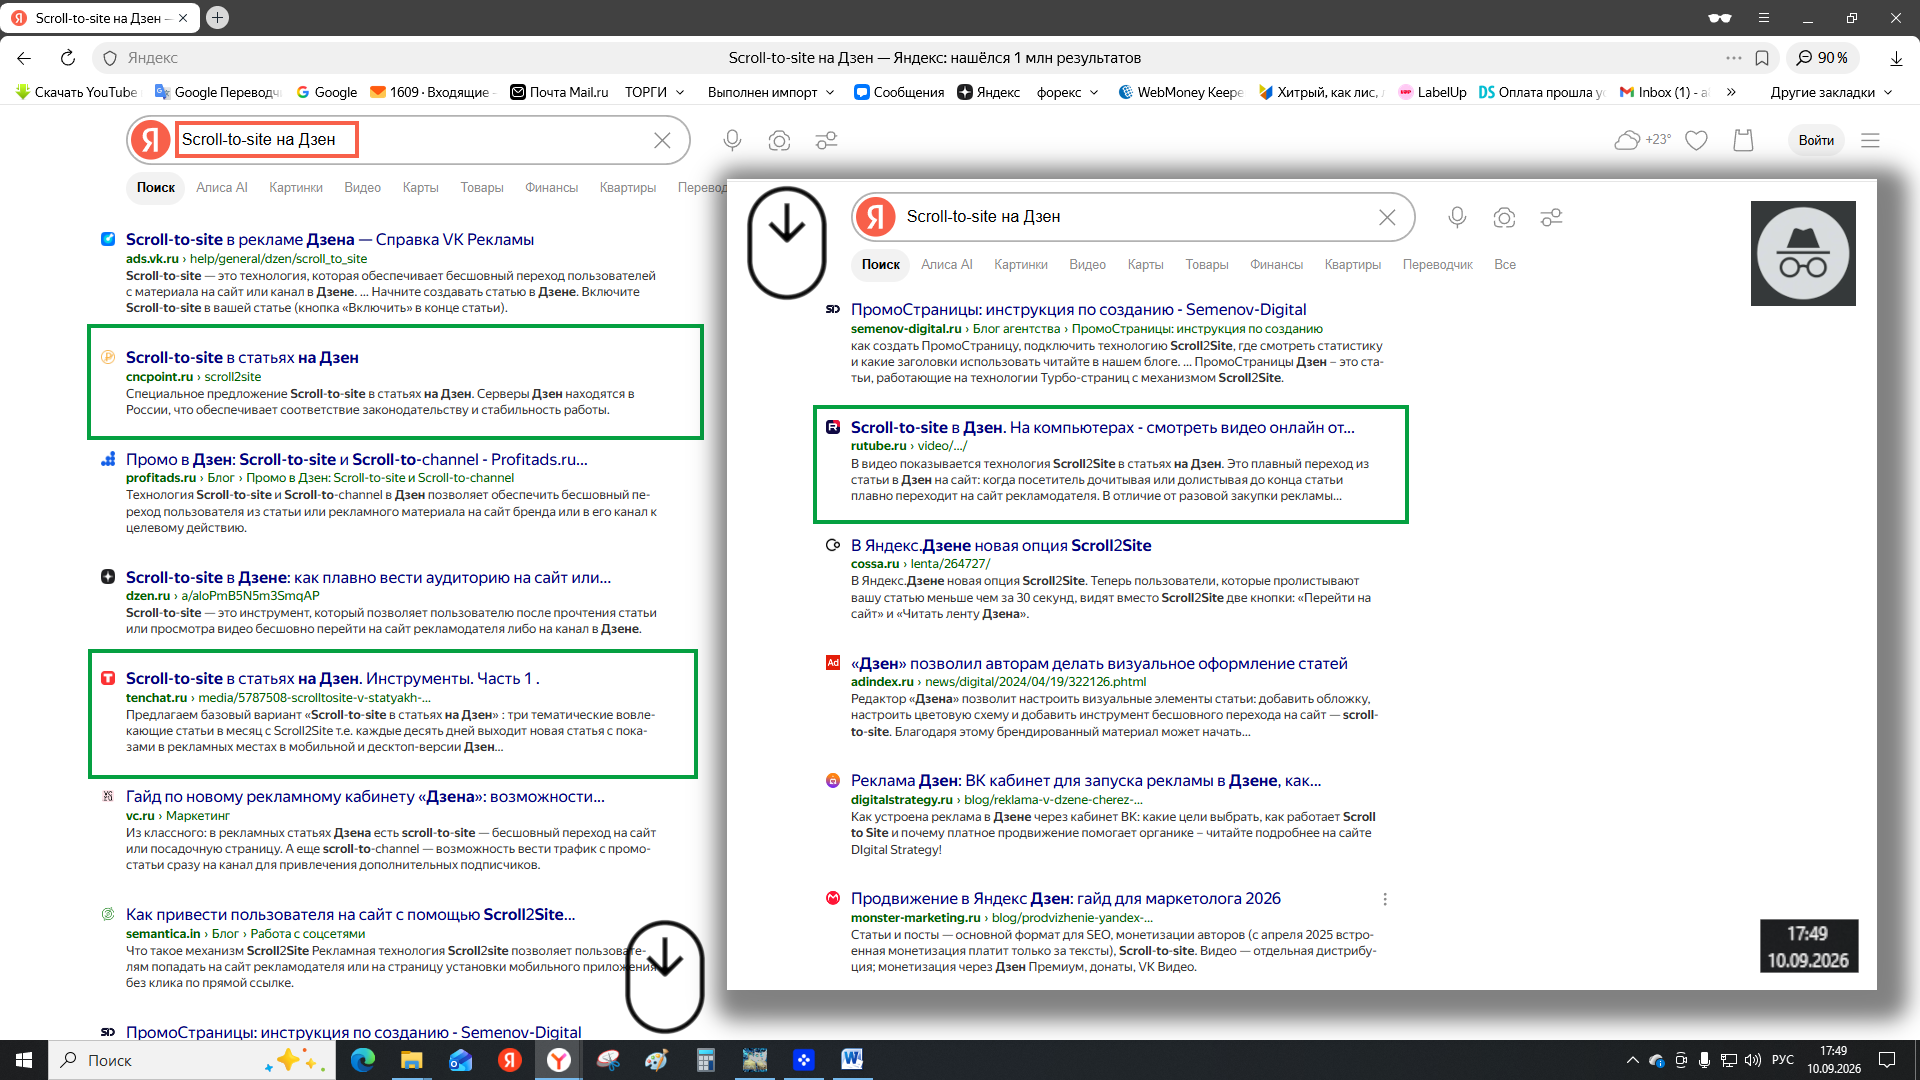Expand the Выполнен импорт bookmarks folder

coord(771,92)
